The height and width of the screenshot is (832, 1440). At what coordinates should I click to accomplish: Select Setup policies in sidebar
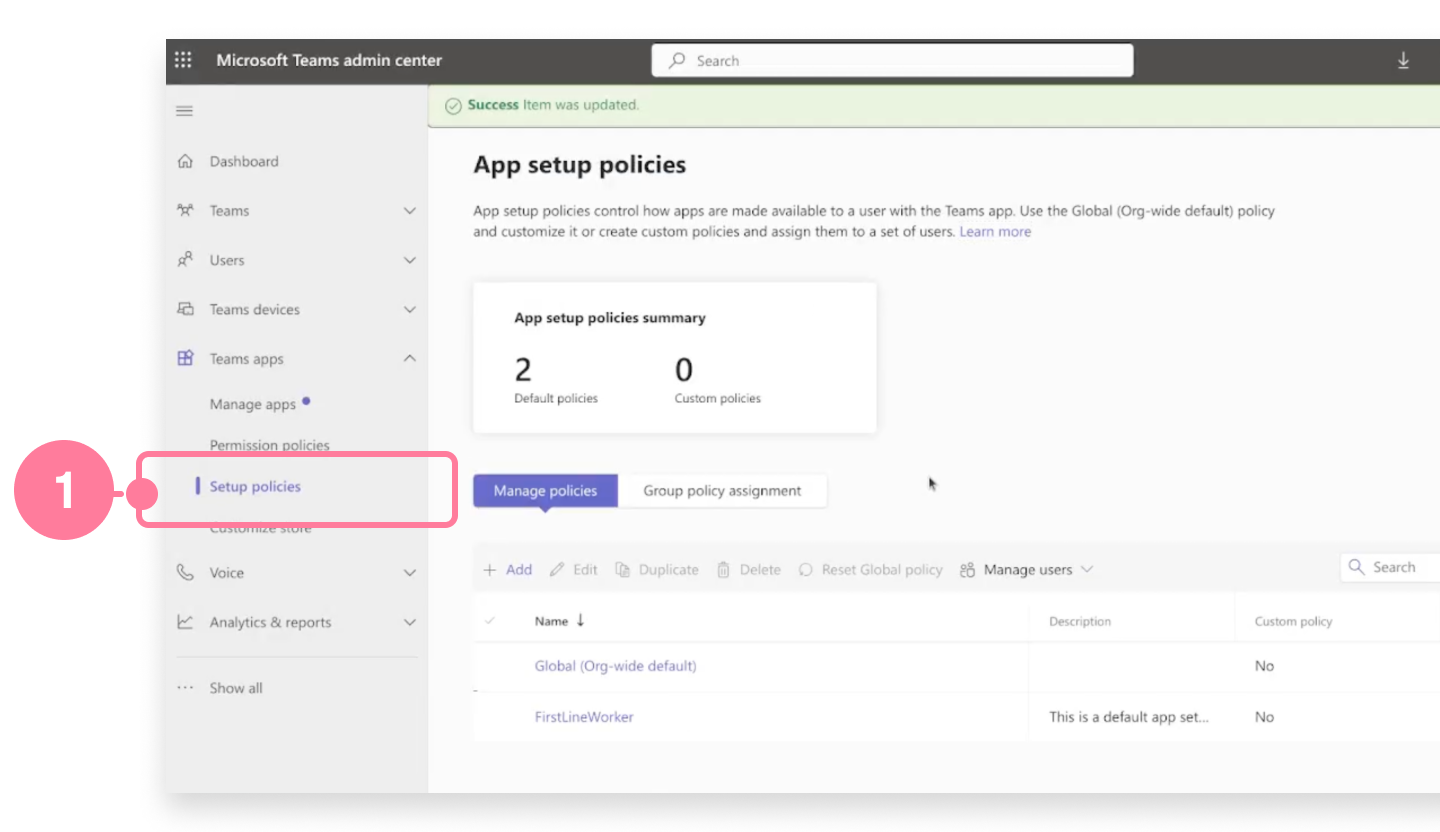[255, 486]
